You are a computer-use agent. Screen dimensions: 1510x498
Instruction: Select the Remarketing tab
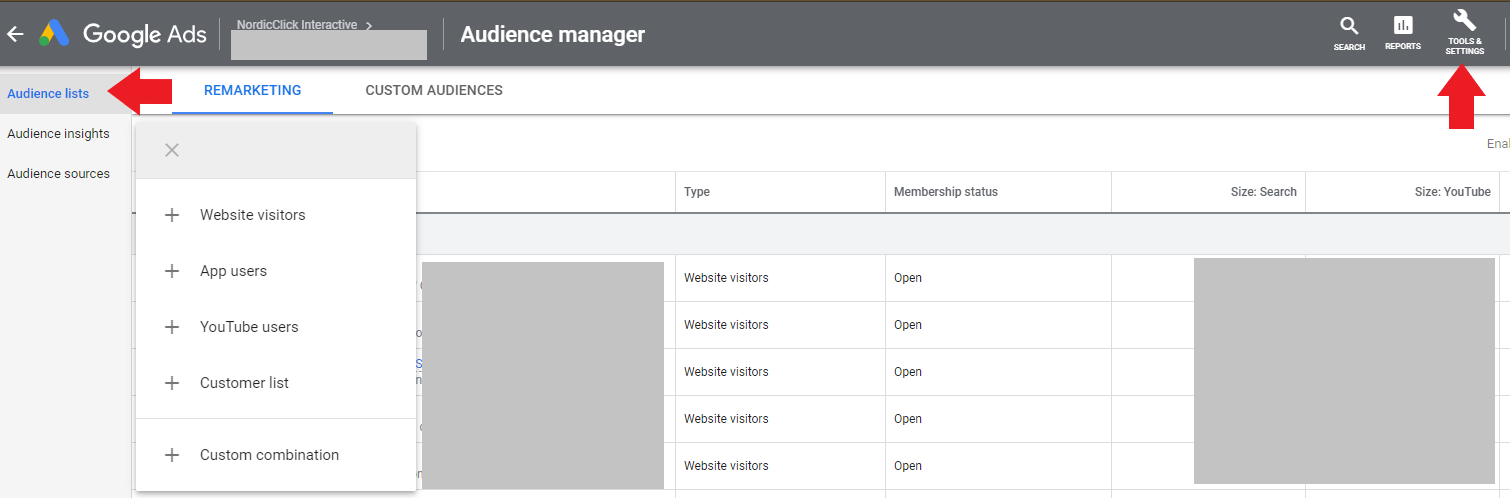(252, 90)
